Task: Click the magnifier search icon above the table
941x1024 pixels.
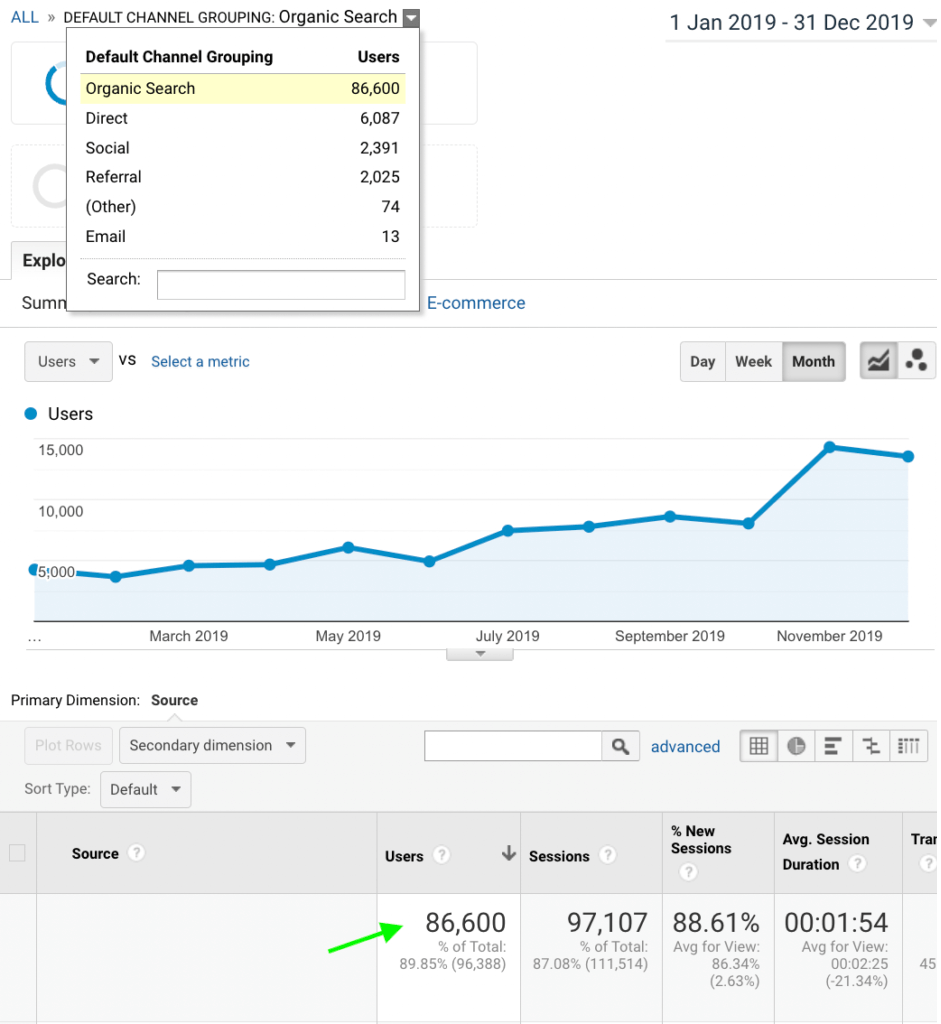Action: (x=620, y=746)
